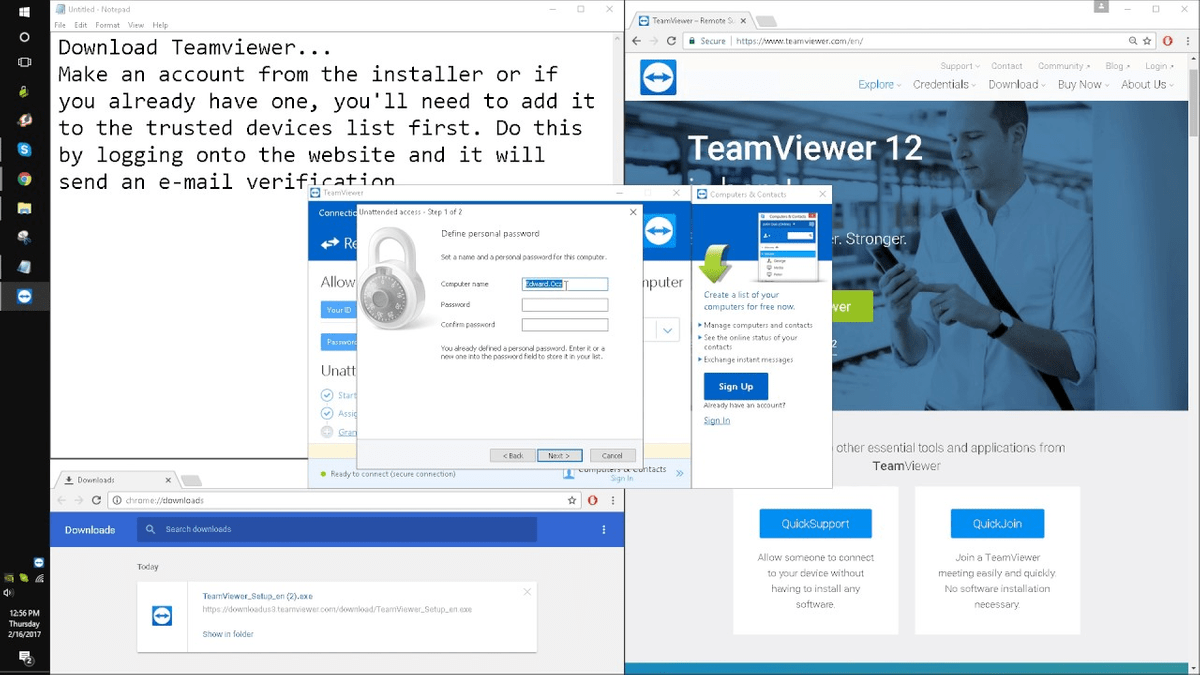
Task: Open Chrome from the taskbar
Action: click(24, 176)
